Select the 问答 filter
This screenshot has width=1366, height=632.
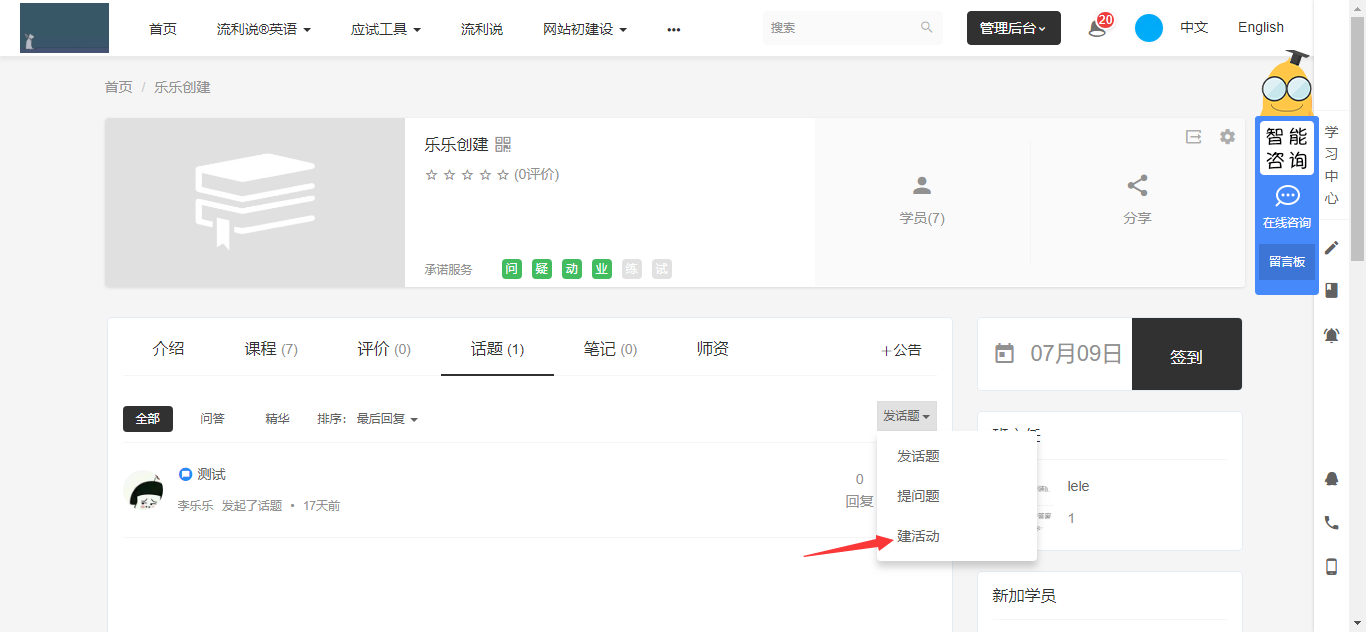pos(212,419)
